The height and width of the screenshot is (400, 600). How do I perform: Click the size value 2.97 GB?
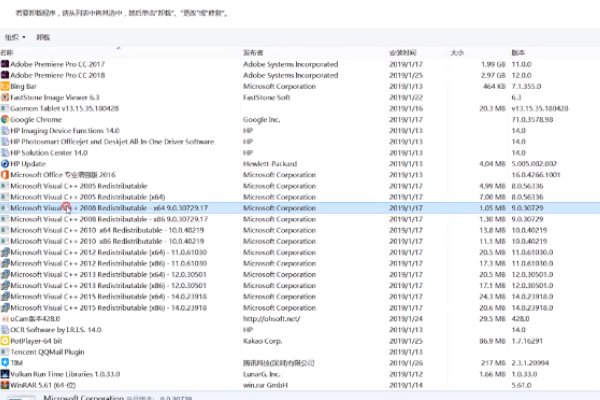tap(493, 75)
